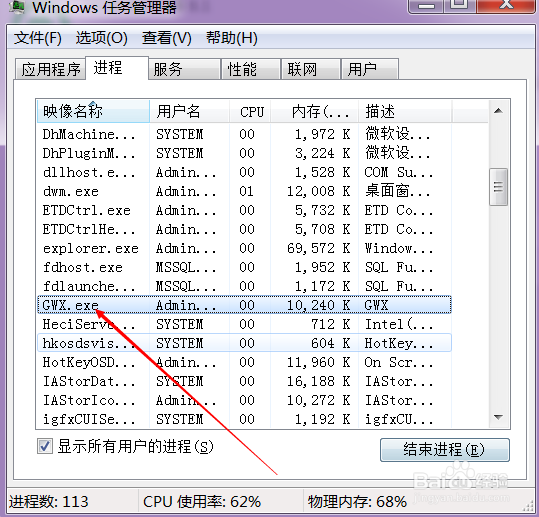Screen dimensions: 539x517
Task: Select the IAStorIco... process row
Action: click(244, 400)
